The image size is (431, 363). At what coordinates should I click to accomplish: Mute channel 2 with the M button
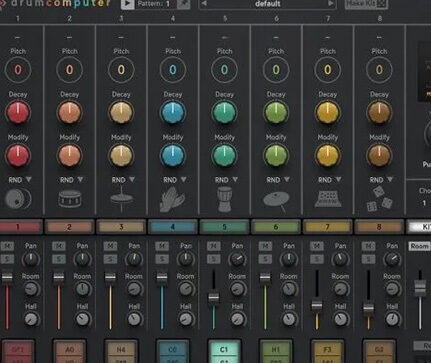(x=59, y=246)
